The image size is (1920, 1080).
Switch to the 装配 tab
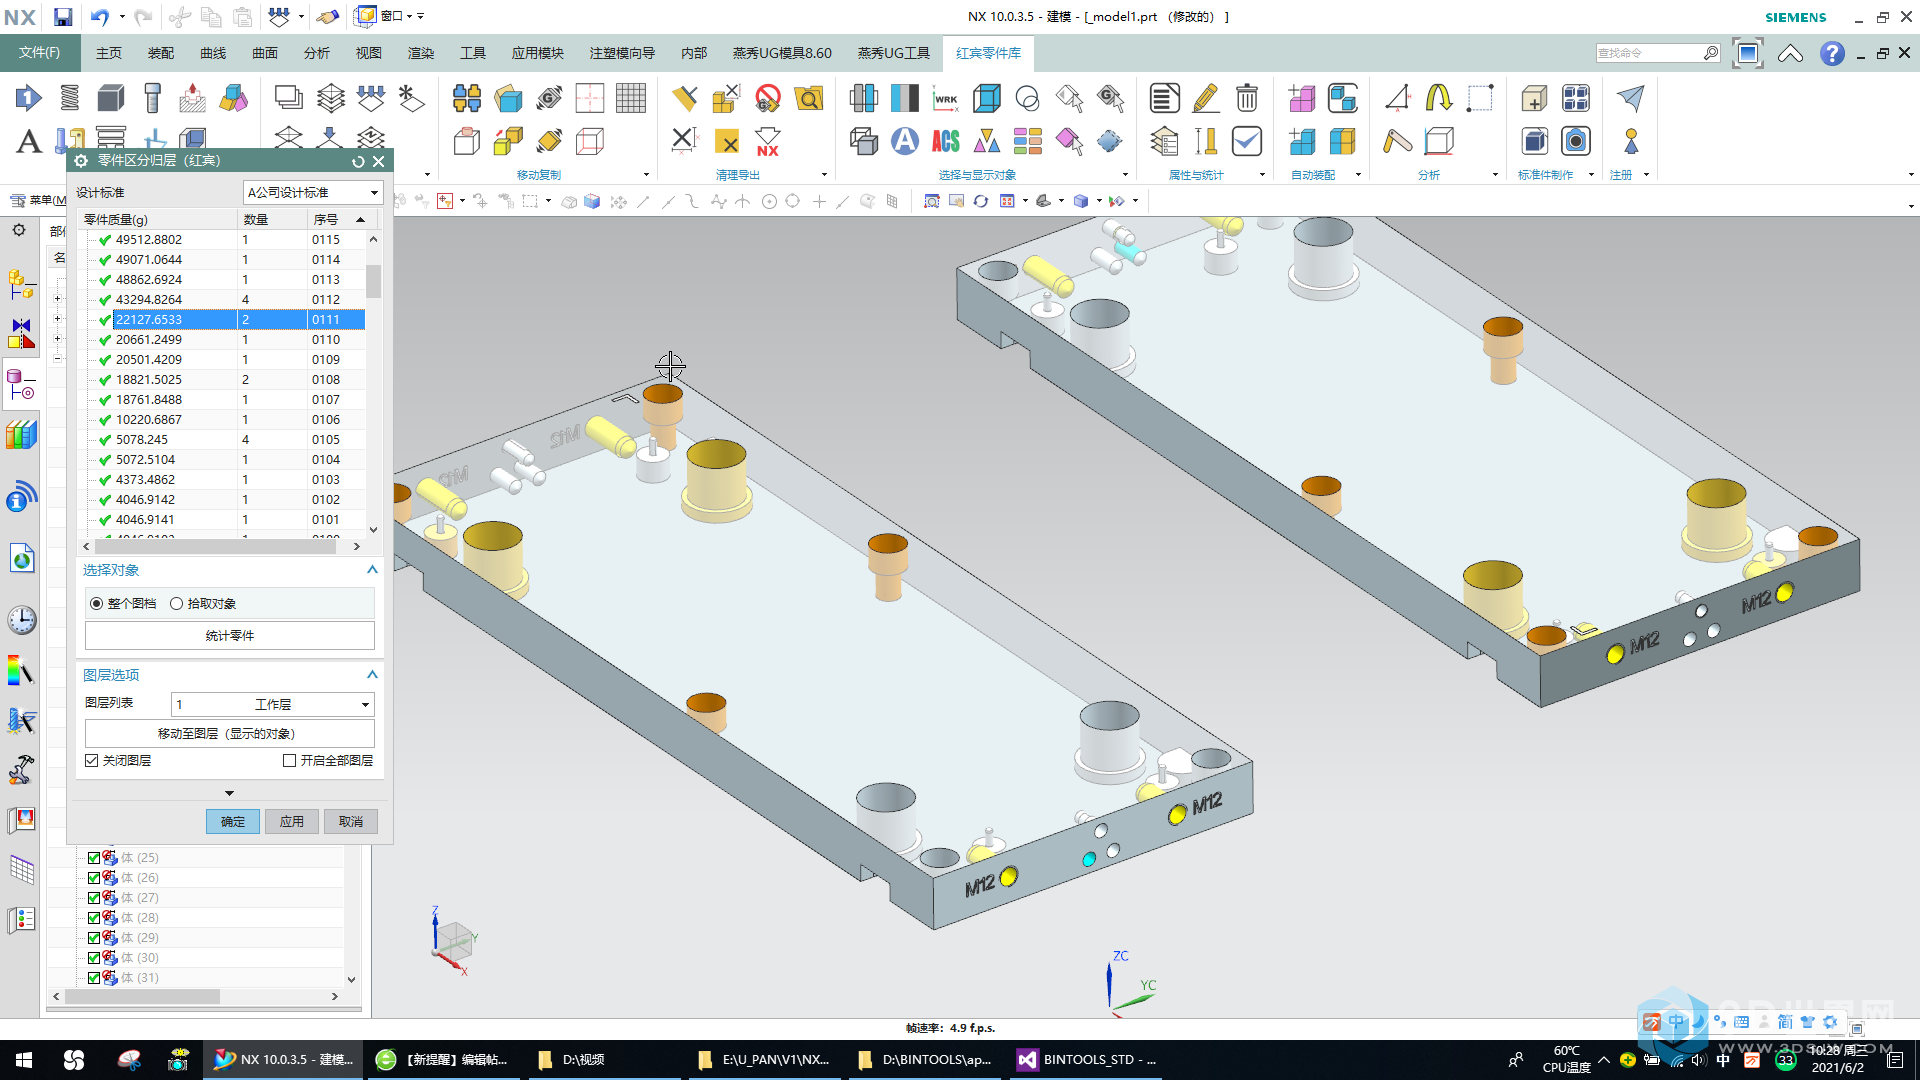tap(161, 53)
